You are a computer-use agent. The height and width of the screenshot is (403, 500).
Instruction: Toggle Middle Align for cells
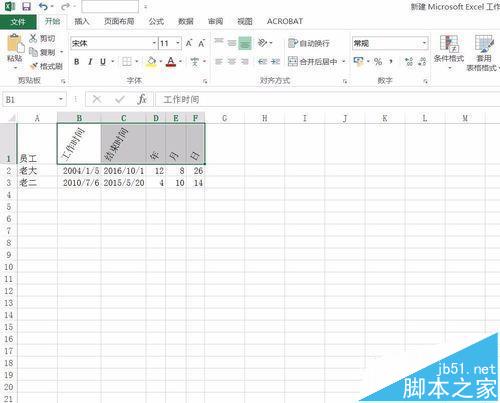[232, 43]
